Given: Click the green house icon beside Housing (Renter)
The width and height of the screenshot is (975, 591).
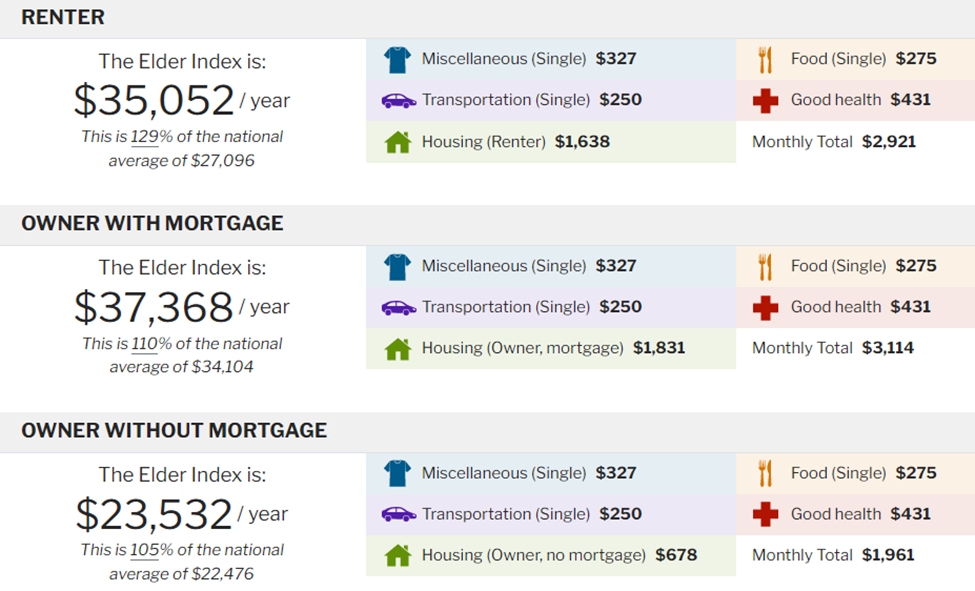Looking at the screenshot, I should coord(398,142).
